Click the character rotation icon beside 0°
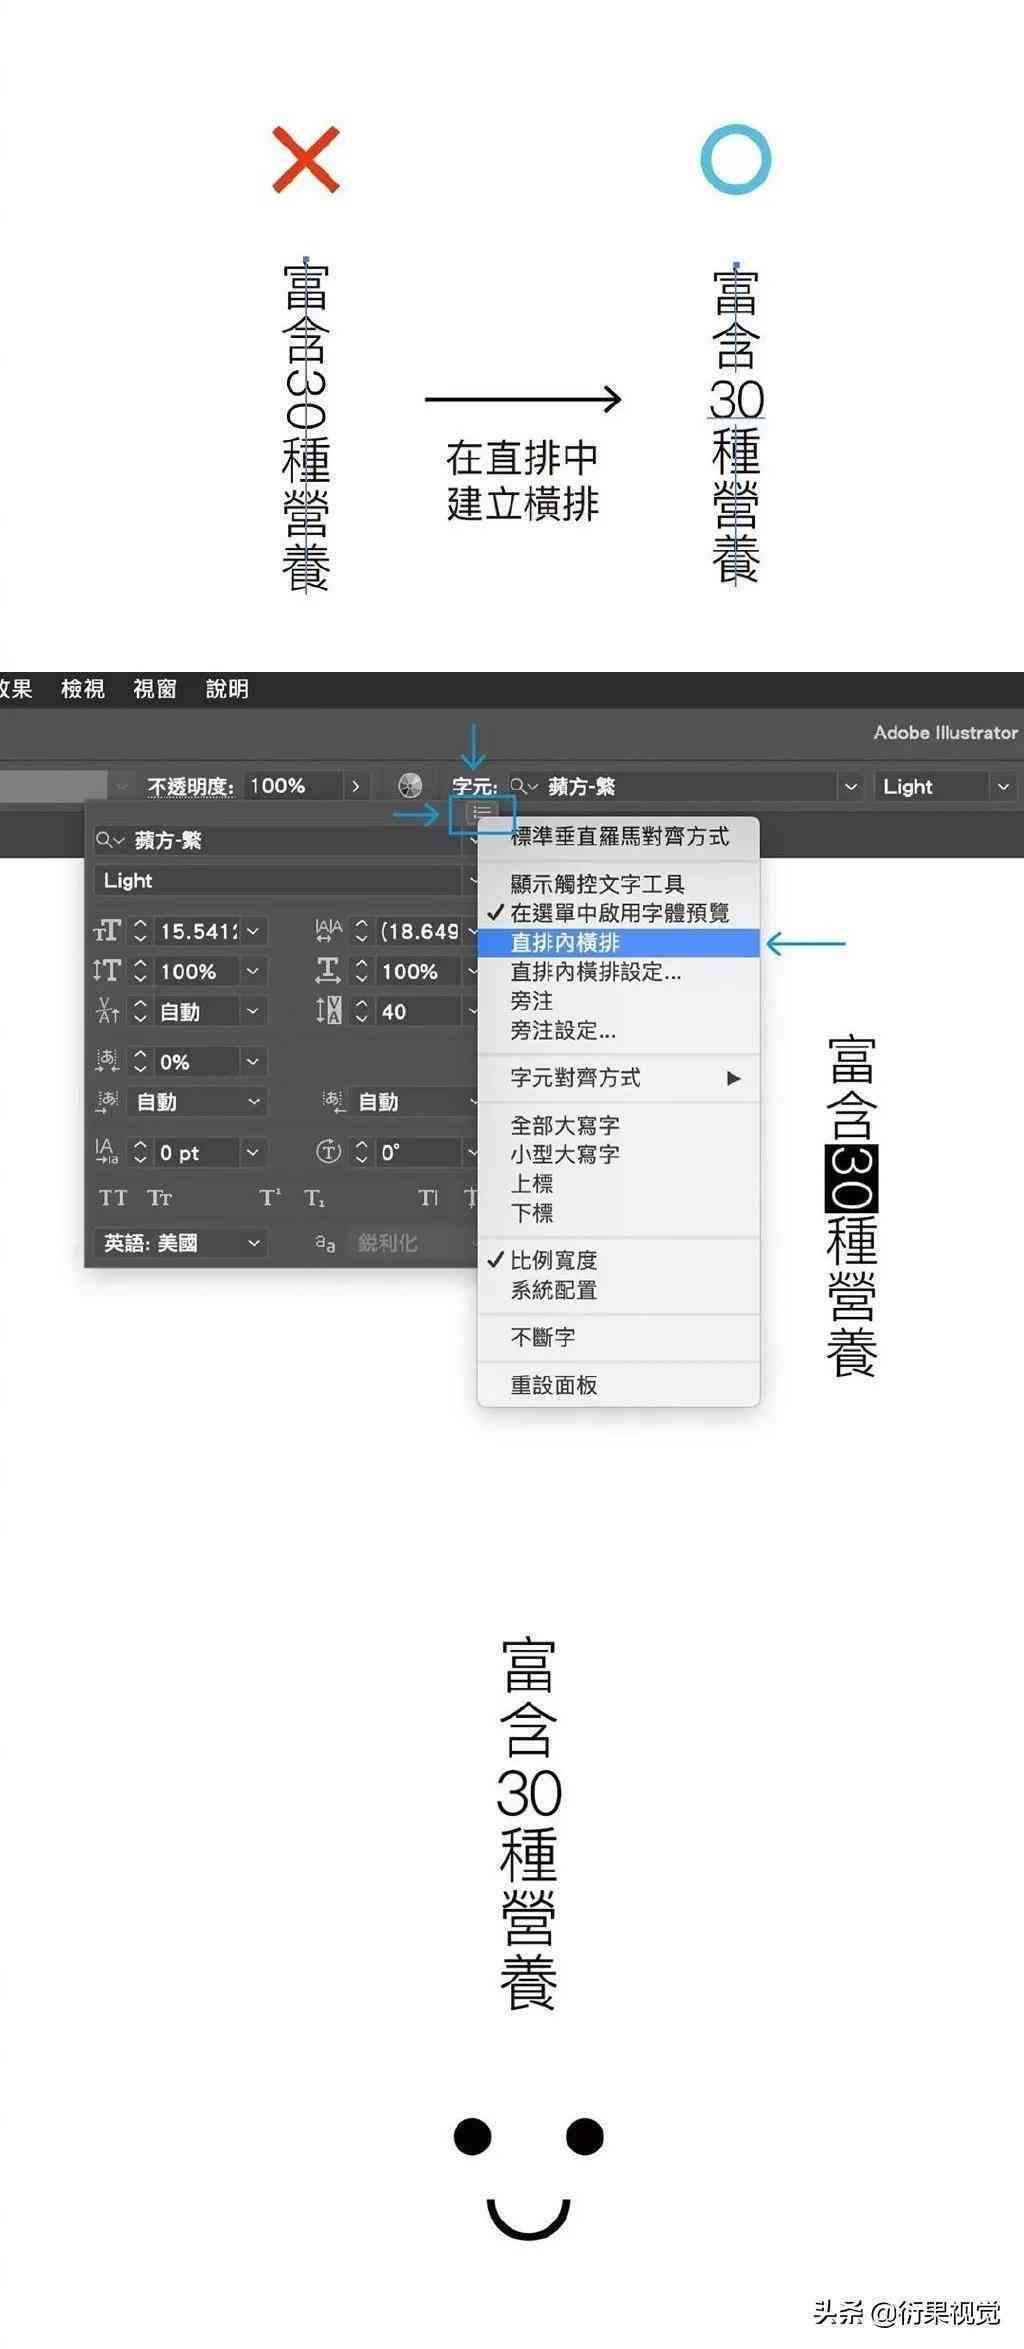Viewport: 1024px width, 2349px height. (x=329, y=1152)
